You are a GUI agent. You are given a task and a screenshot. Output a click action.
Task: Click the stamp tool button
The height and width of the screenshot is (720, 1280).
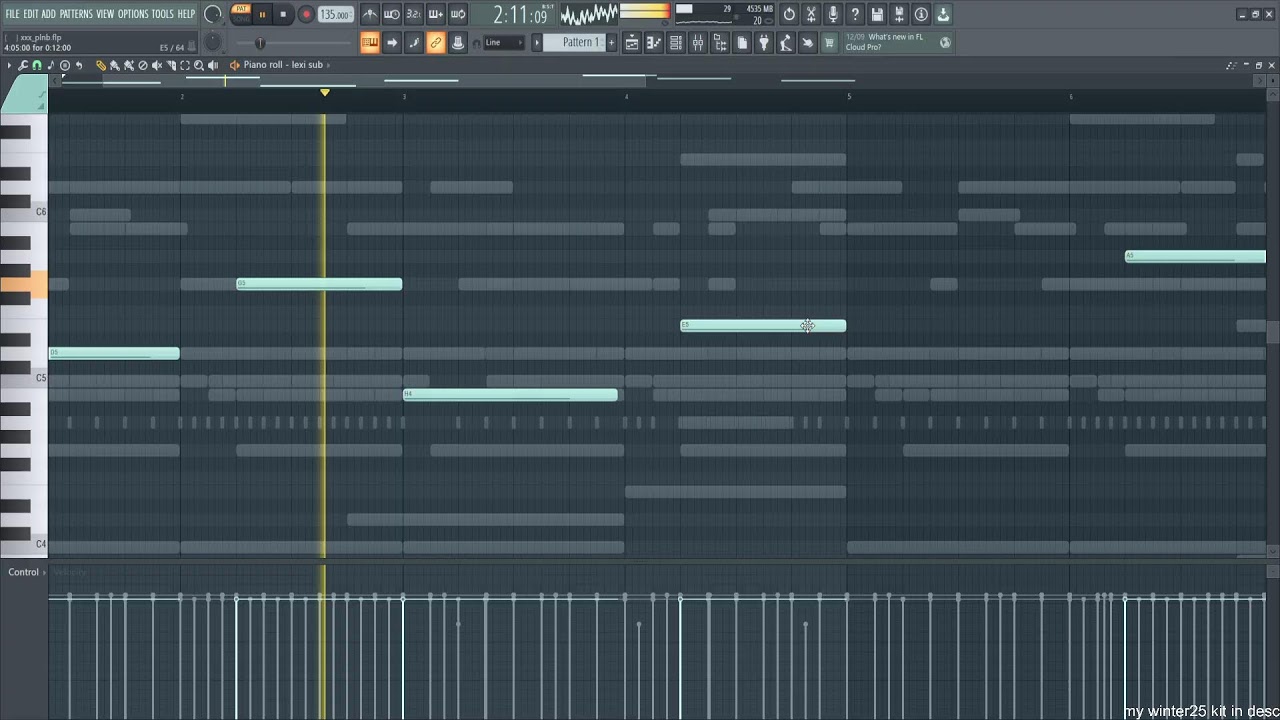pyautogui.click(x=458, y=42)
